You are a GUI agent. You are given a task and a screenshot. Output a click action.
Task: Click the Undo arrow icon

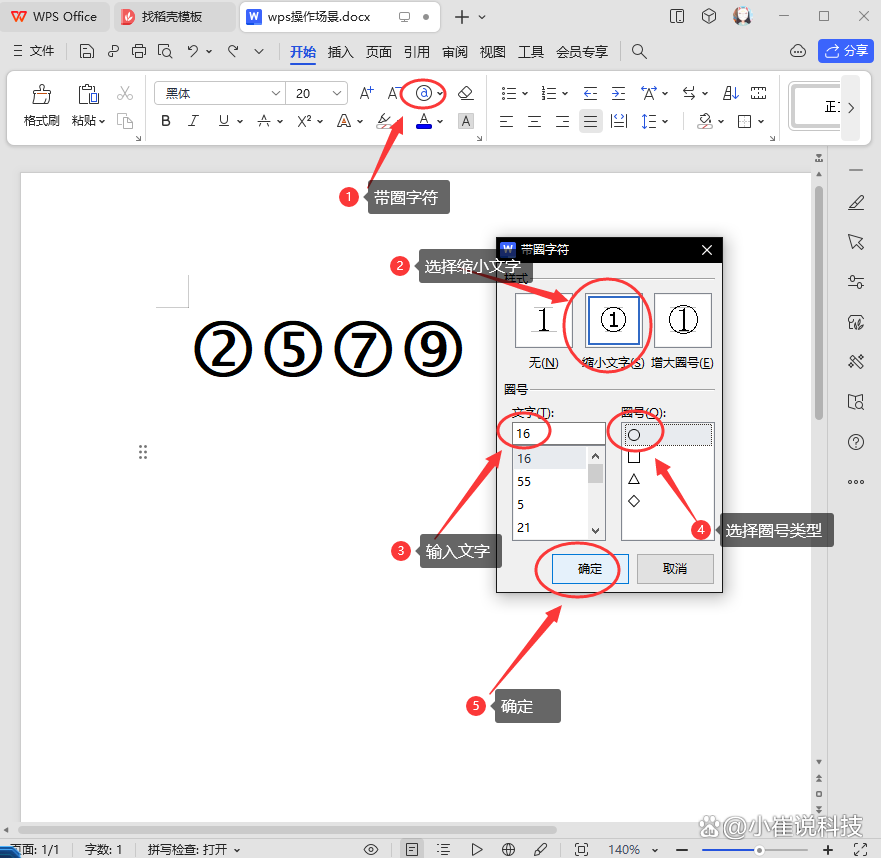tap(193, 51)
